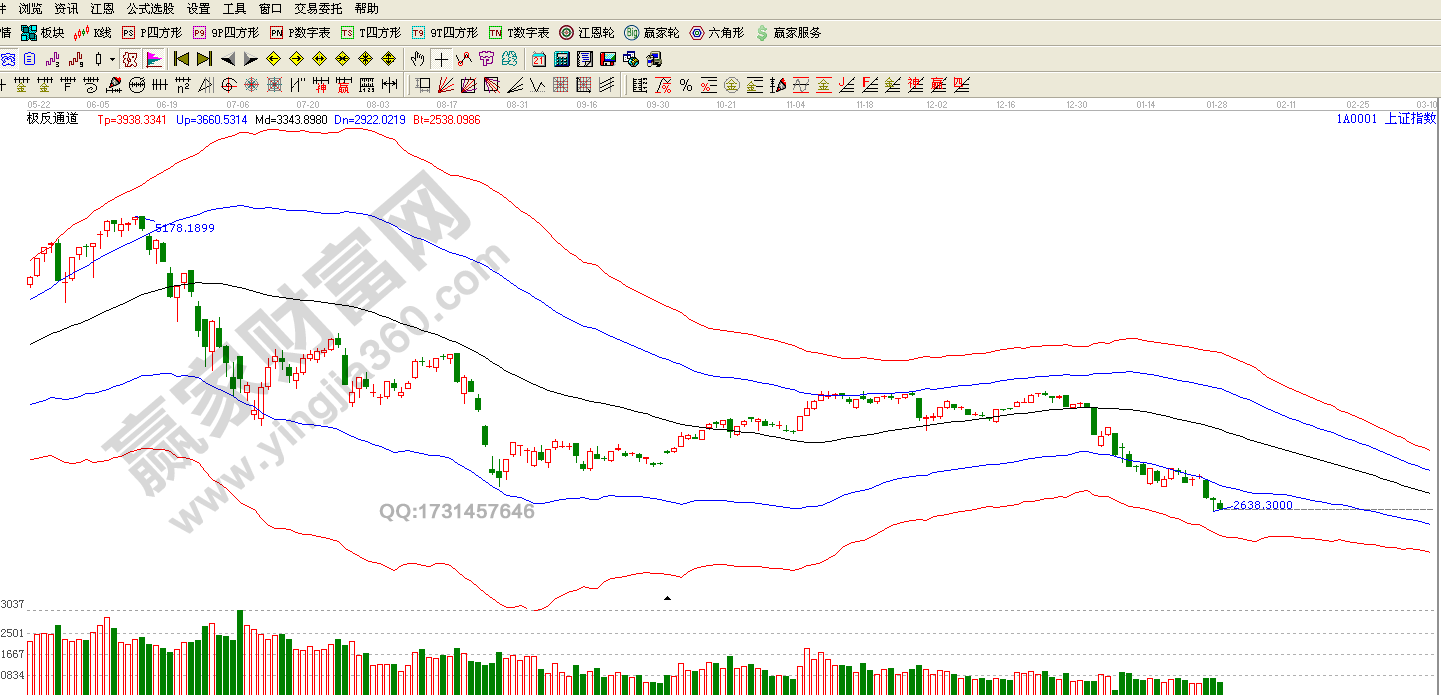Click the percent sign tool icon
Image resolution: width=1441 pixels, height=695 pixels.
[685, 84]
